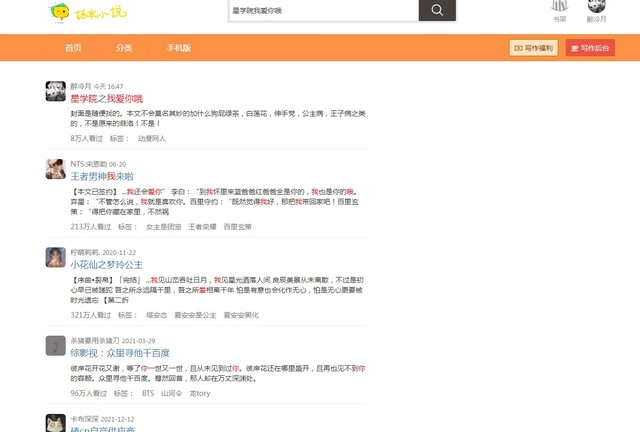Click 杀猪要用杀猪刀 author avatar
The height and width of the screenshot is (432, 640).
(55, 346)
